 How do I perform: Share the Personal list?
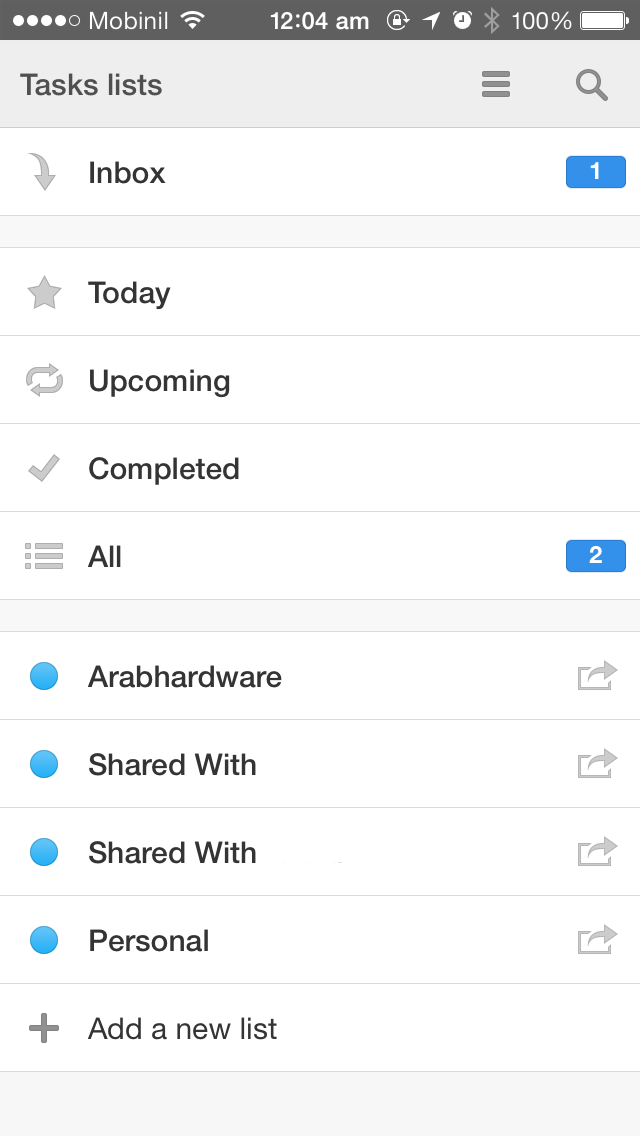597,940
